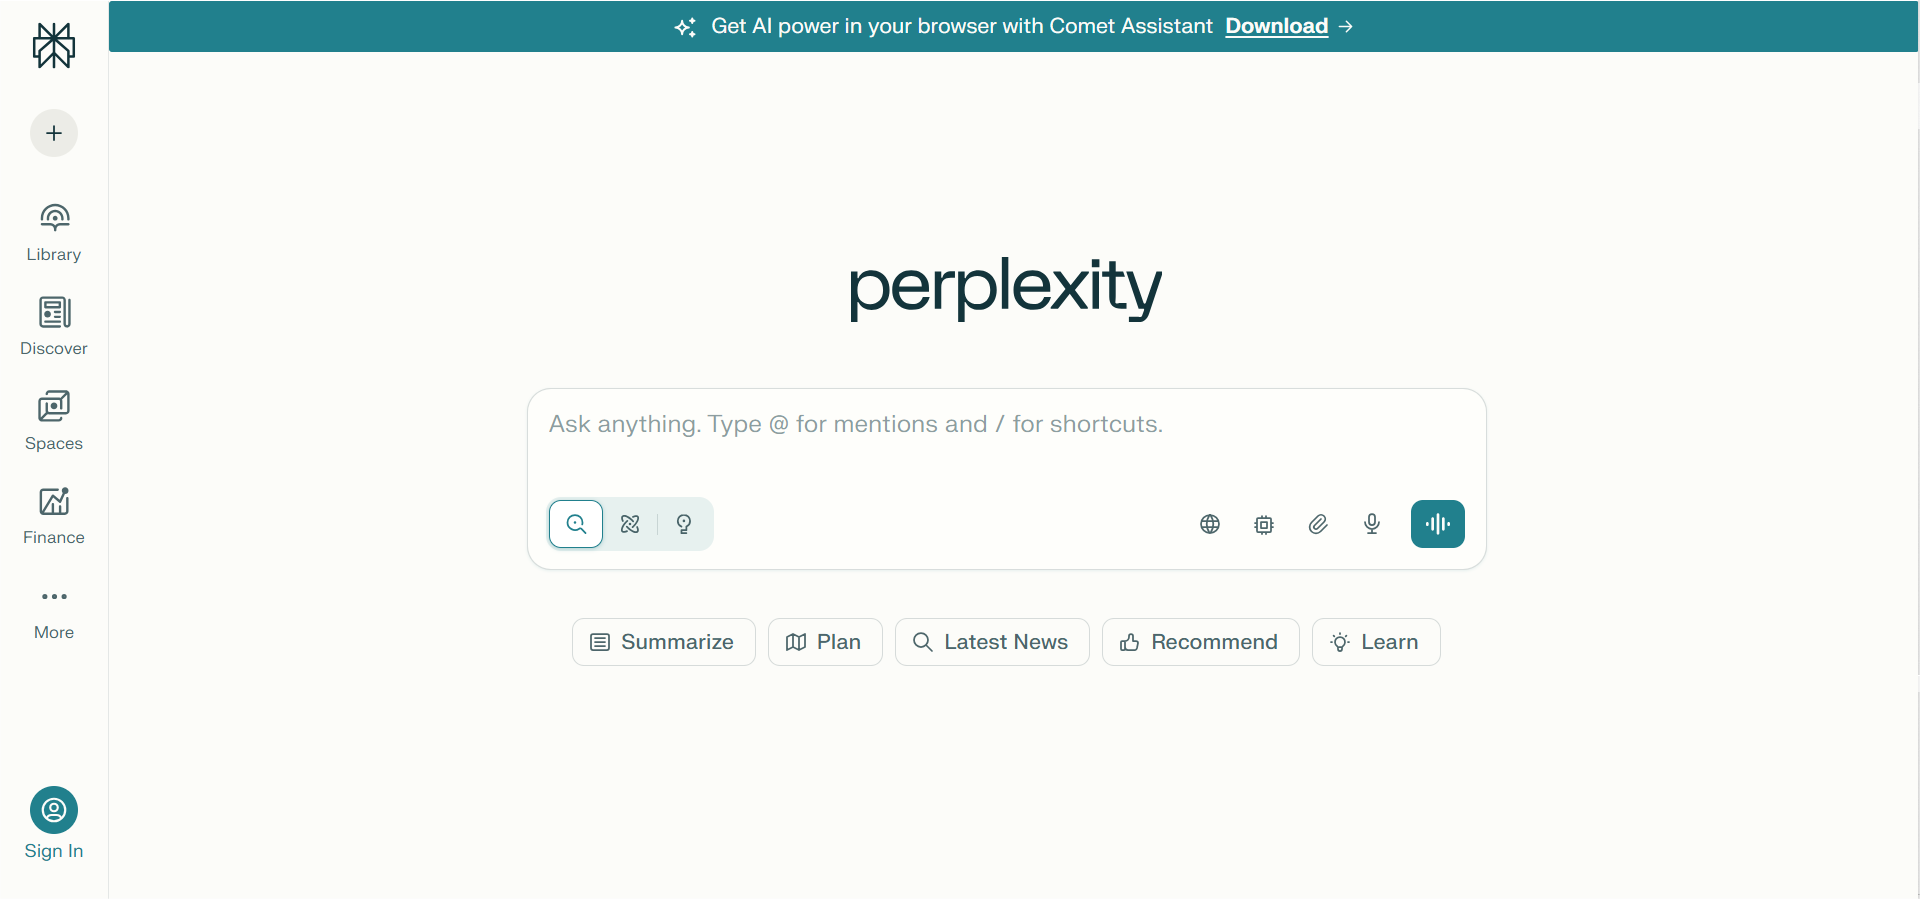Open the Library sidebar section
The width and height of the screenshot is (1920, 899).
tap(54, 232)
